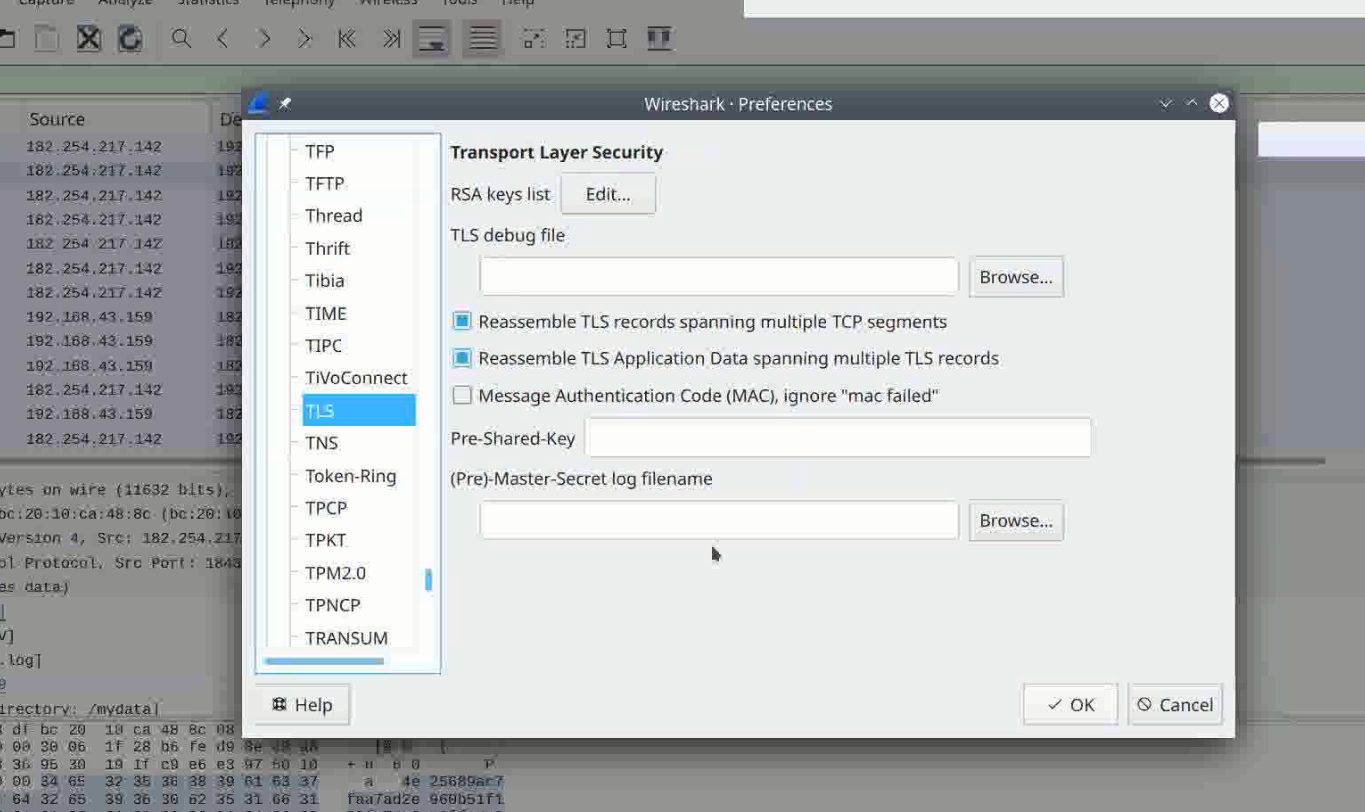
Task: Go back in packet history arrow
Action: pyautogui.click(x=222, y=39)
